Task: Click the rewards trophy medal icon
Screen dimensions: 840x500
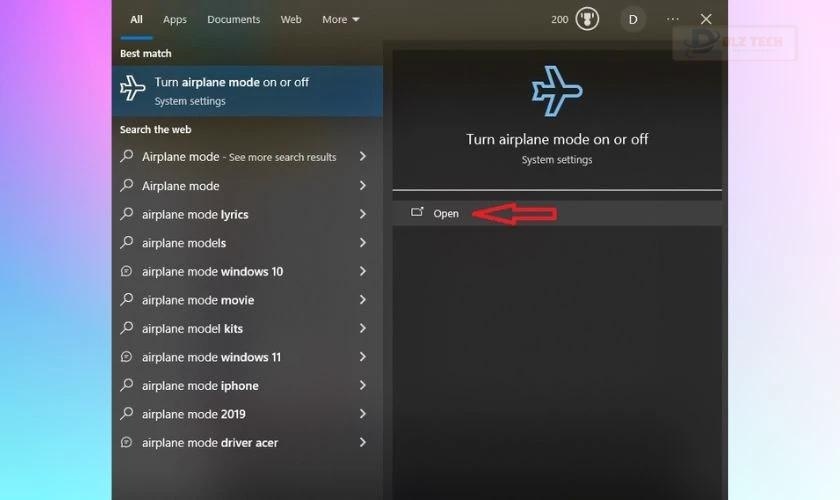Action: [587, 19]
